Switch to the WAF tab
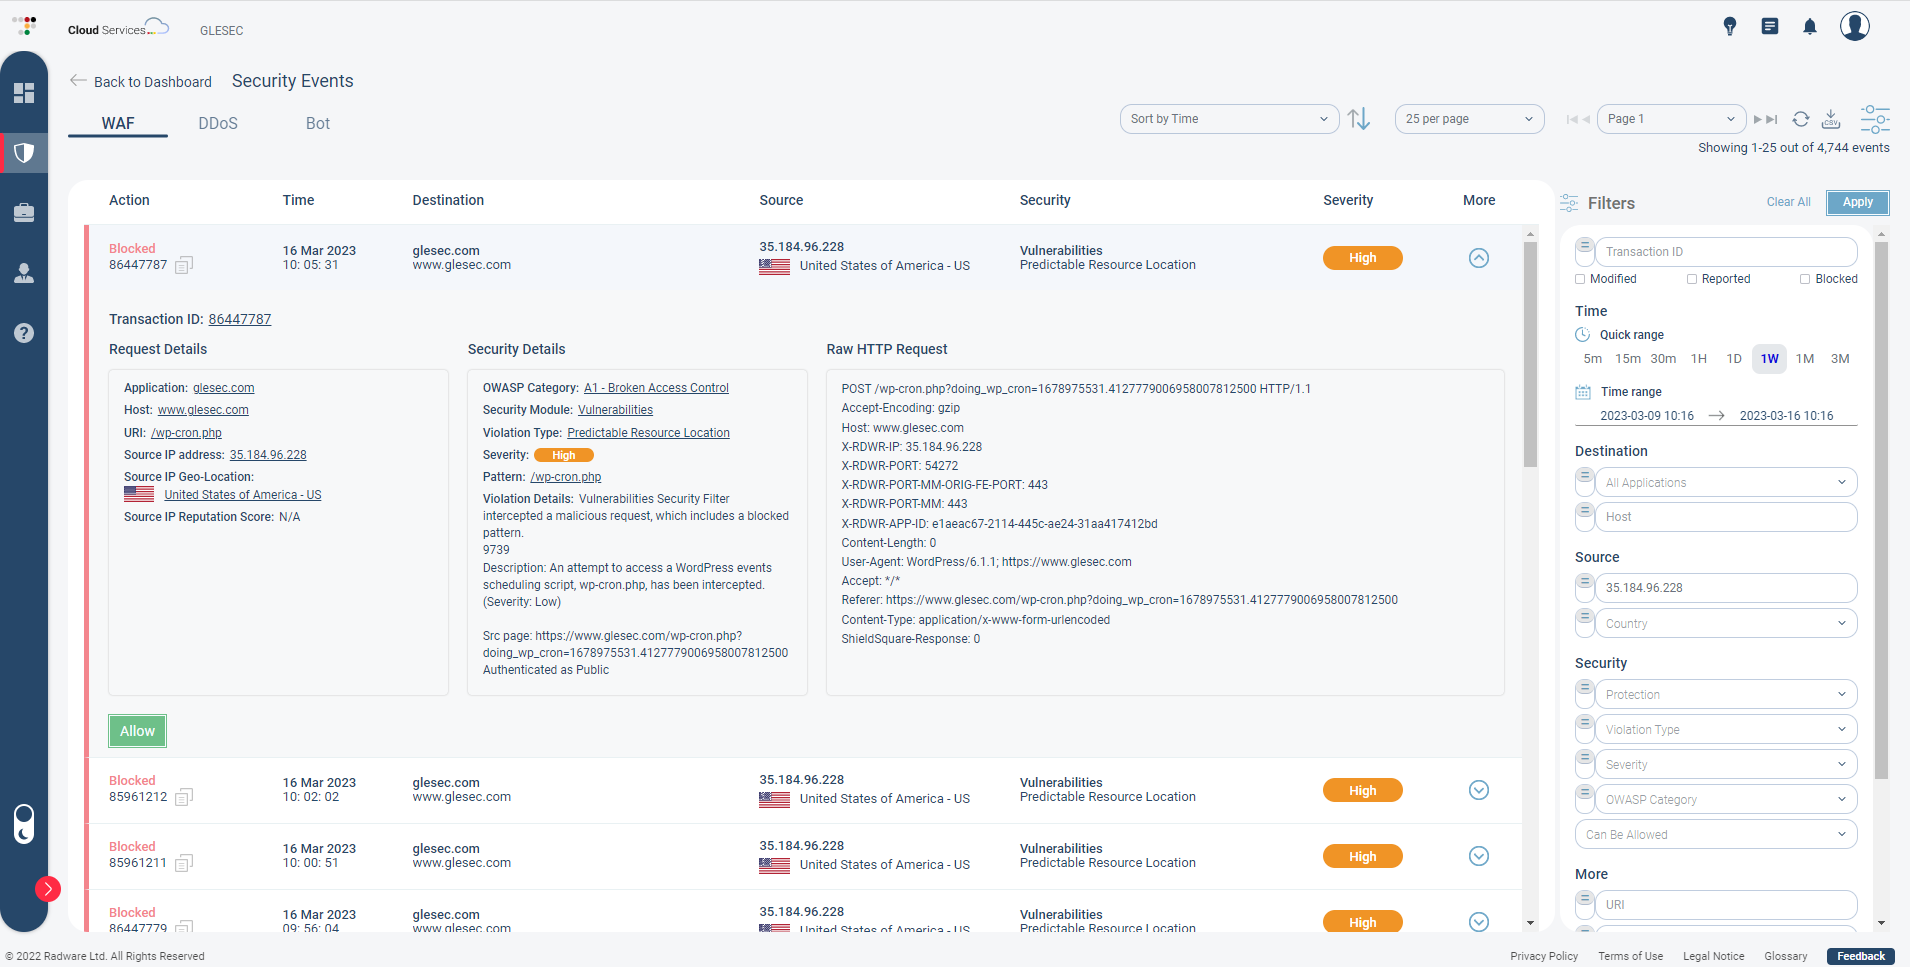 point(118,123)
